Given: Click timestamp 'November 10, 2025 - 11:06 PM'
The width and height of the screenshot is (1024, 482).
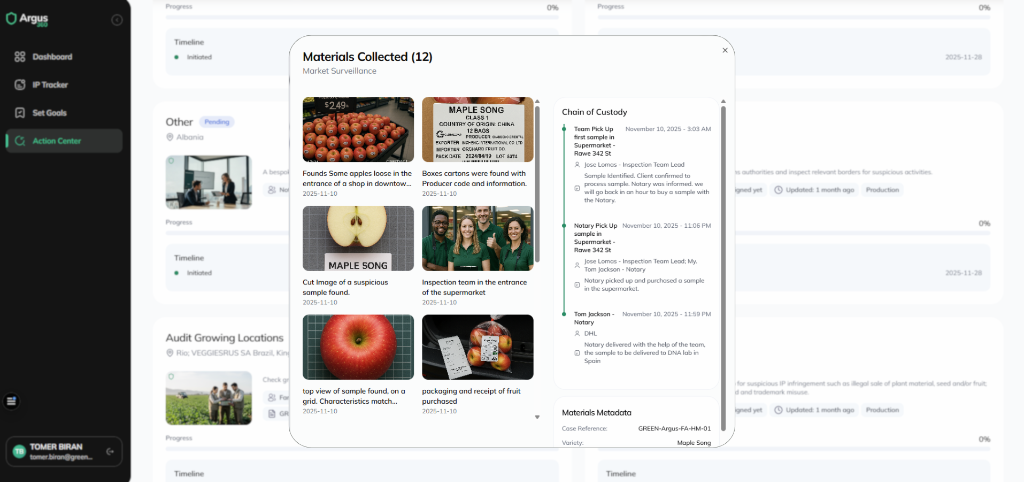Looking at the screenshot, I should point(667,225).
